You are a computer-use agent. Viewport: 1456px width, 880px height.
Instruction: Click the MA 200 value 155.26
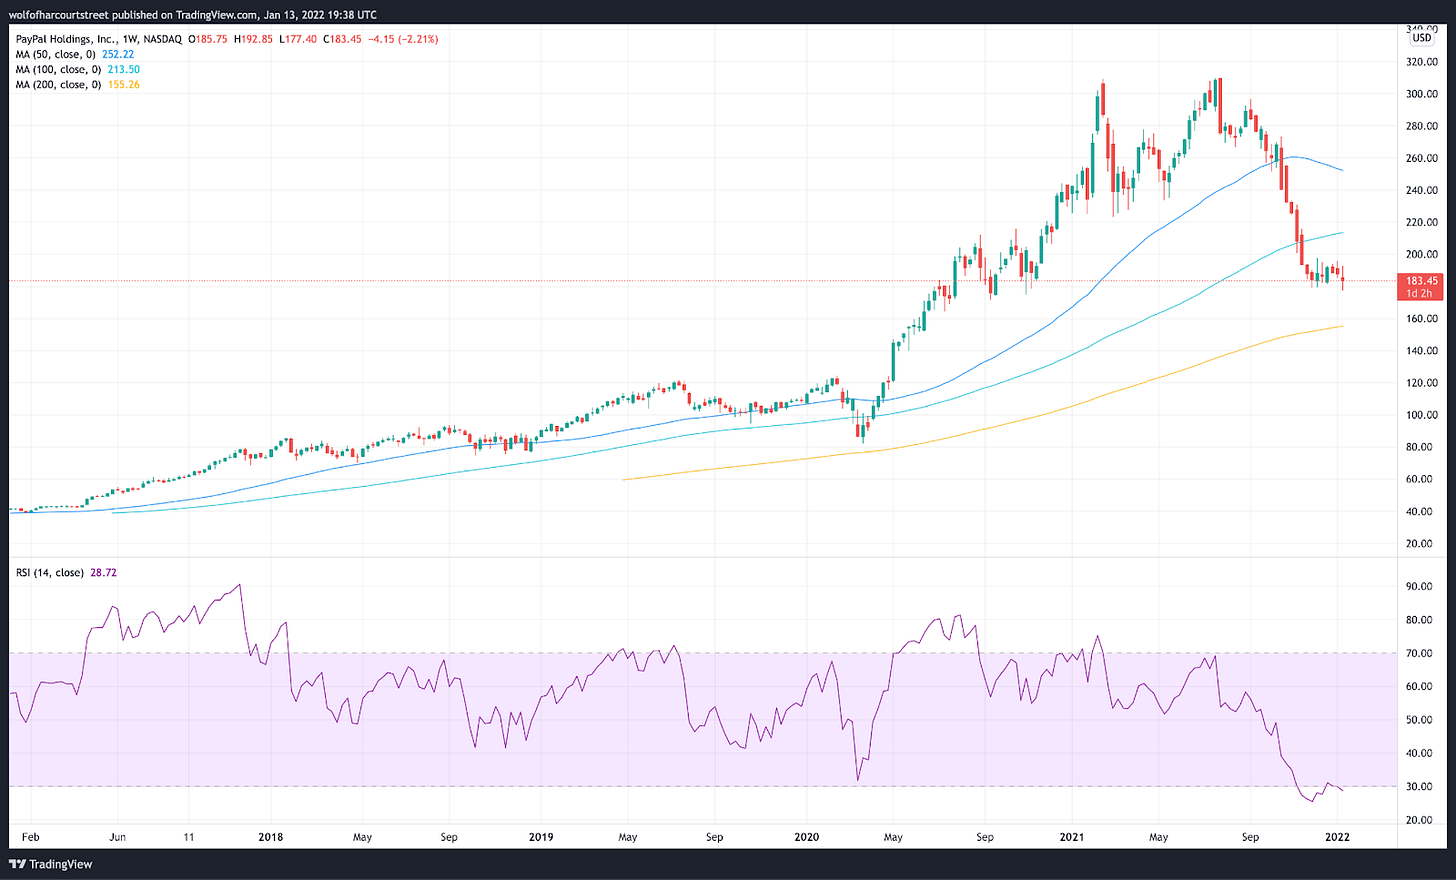pyautogui.click(x=123, y=84)
